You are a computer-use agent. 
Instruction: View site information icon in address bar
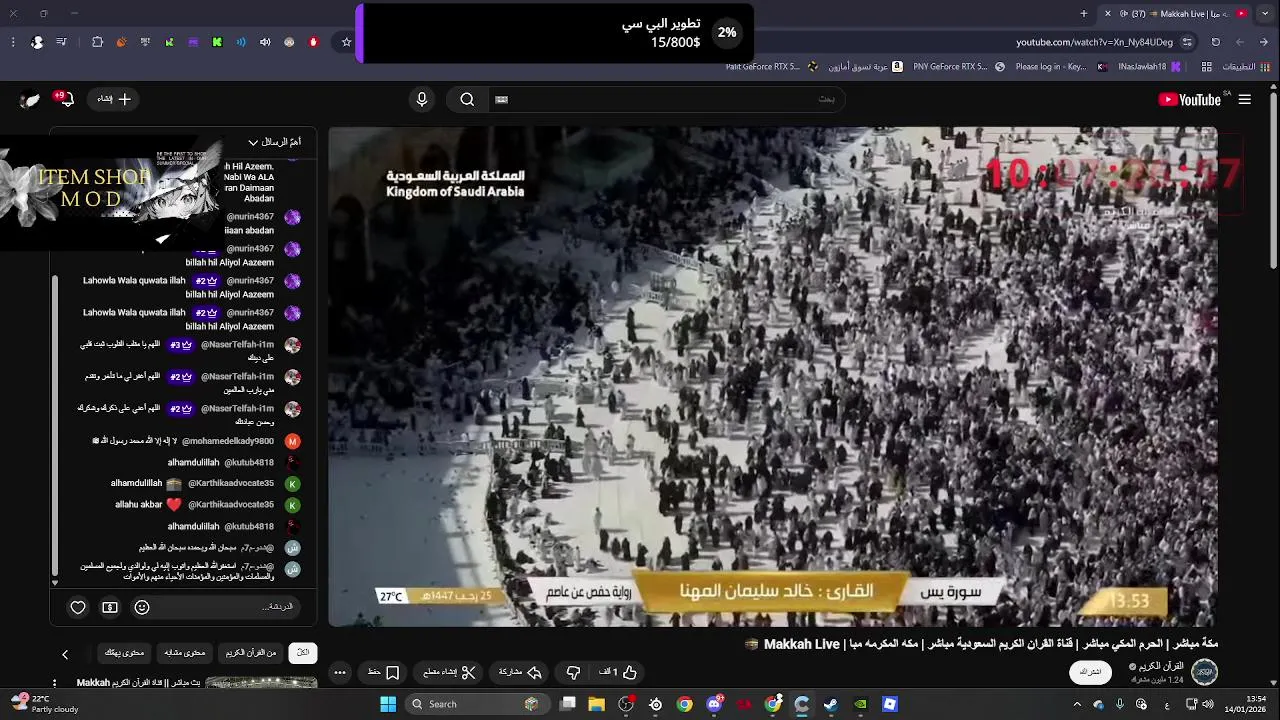(x=1187, y=42)
